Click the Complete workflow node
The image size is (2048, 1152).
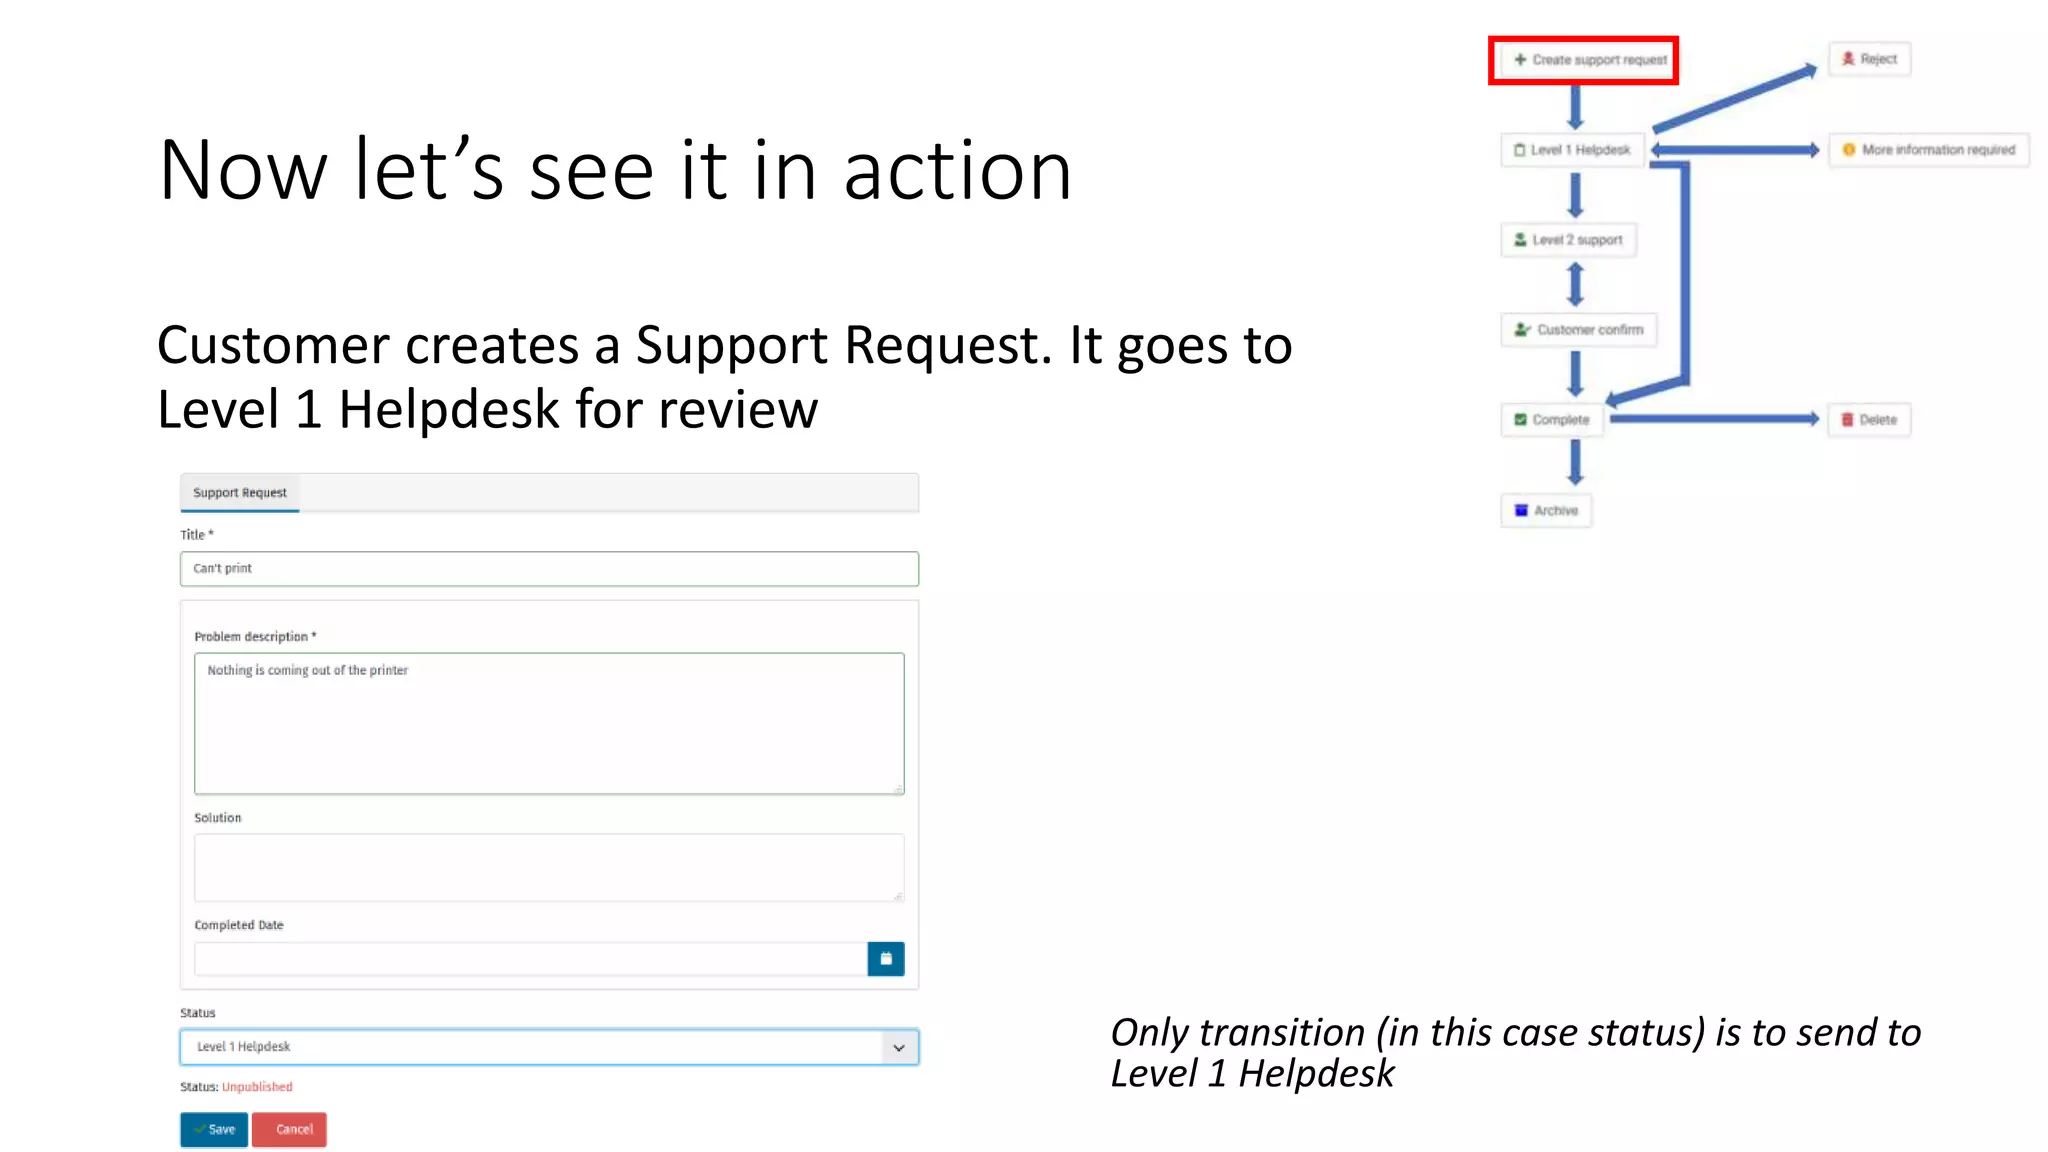click(1552, 420)
